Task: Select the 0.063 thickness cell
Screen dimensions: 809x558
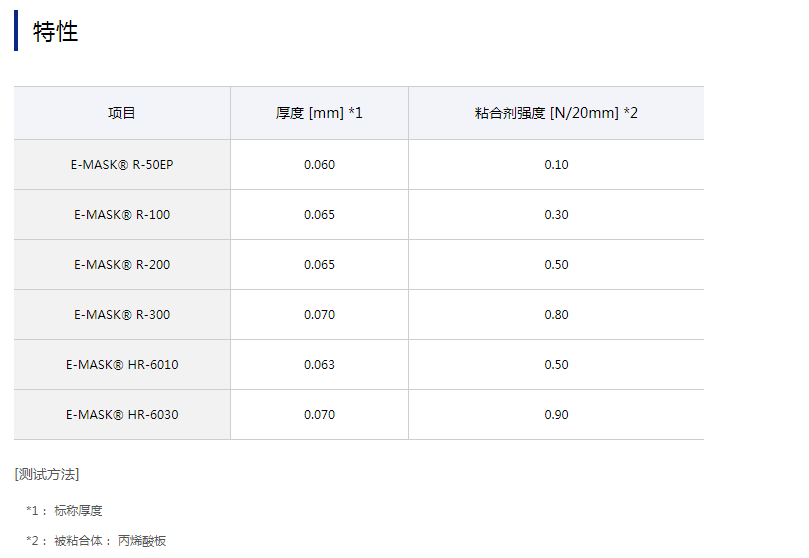Action: 319,364
